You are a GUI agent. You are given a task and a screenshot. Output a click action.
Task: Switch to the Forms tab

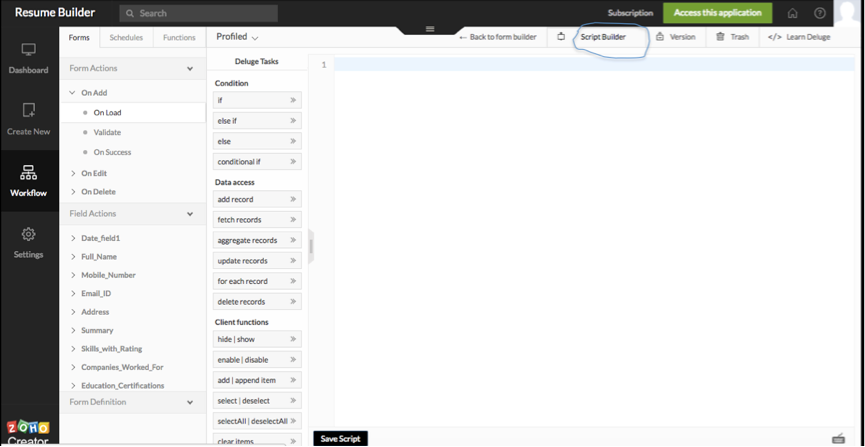point(79,38)
